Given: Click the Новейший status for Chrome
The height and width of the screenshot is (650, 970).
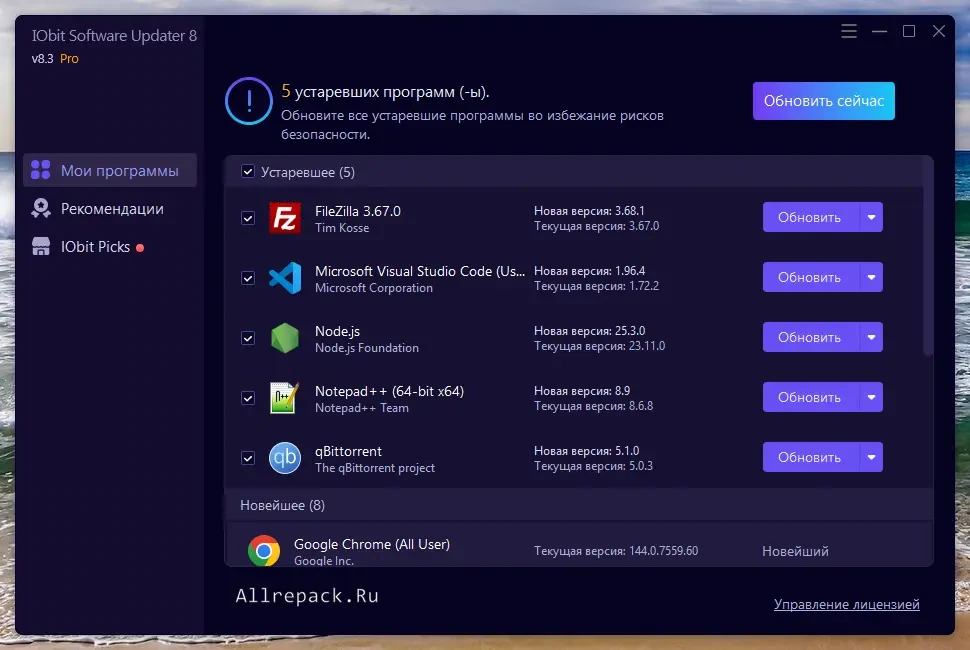Looking at the screenshot, I should pyautogui.click(x=795, y=551).
